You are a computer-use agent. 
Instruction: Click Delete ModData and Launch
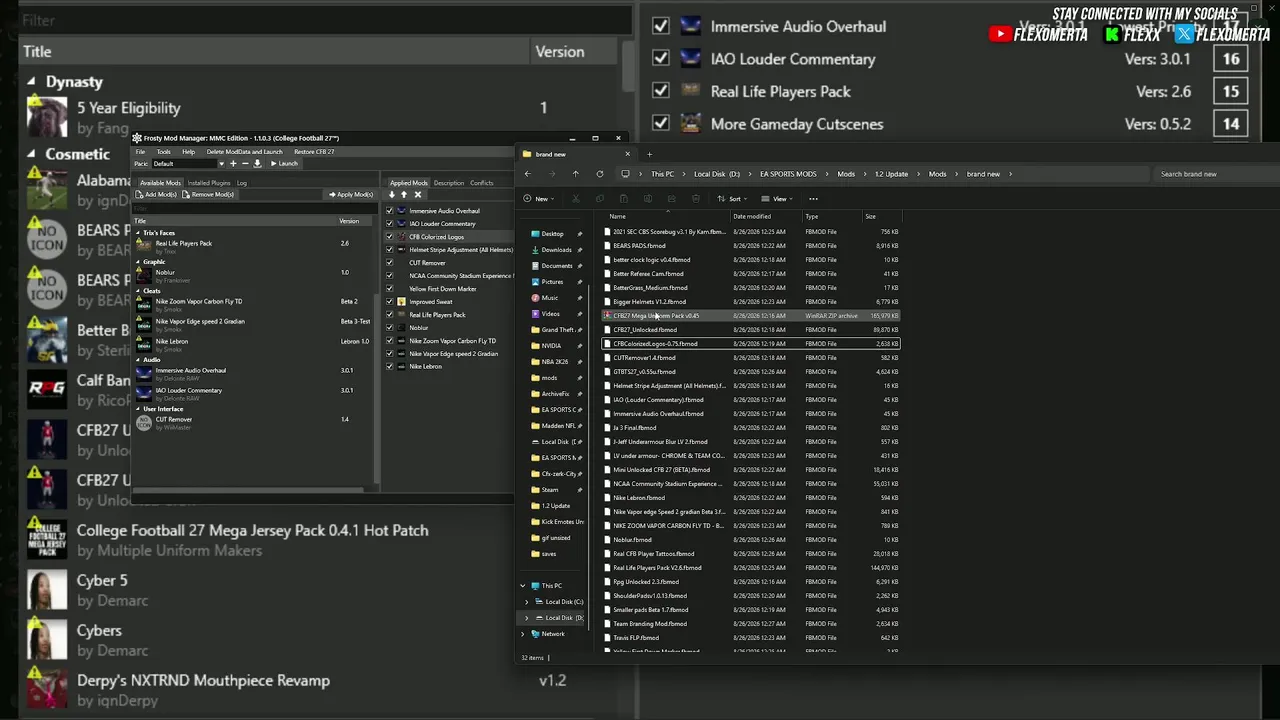click(x=244, y=152)
